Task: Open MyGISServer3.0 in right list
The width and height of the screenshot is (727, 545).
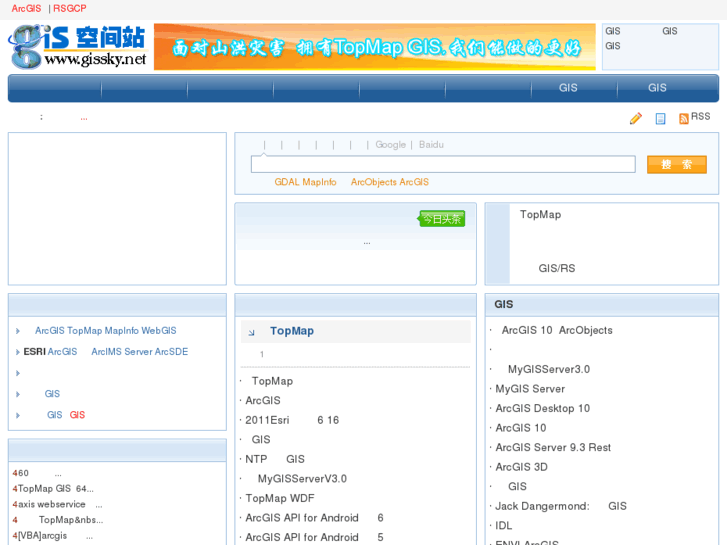Action: click(549, 369)
